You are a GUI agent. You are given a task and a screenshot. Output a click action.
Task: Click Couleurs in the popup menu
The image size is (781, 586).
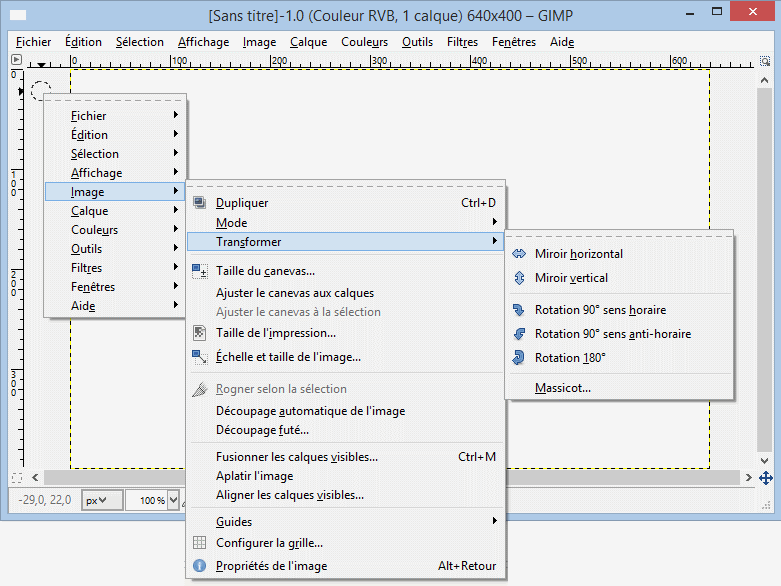115,230
